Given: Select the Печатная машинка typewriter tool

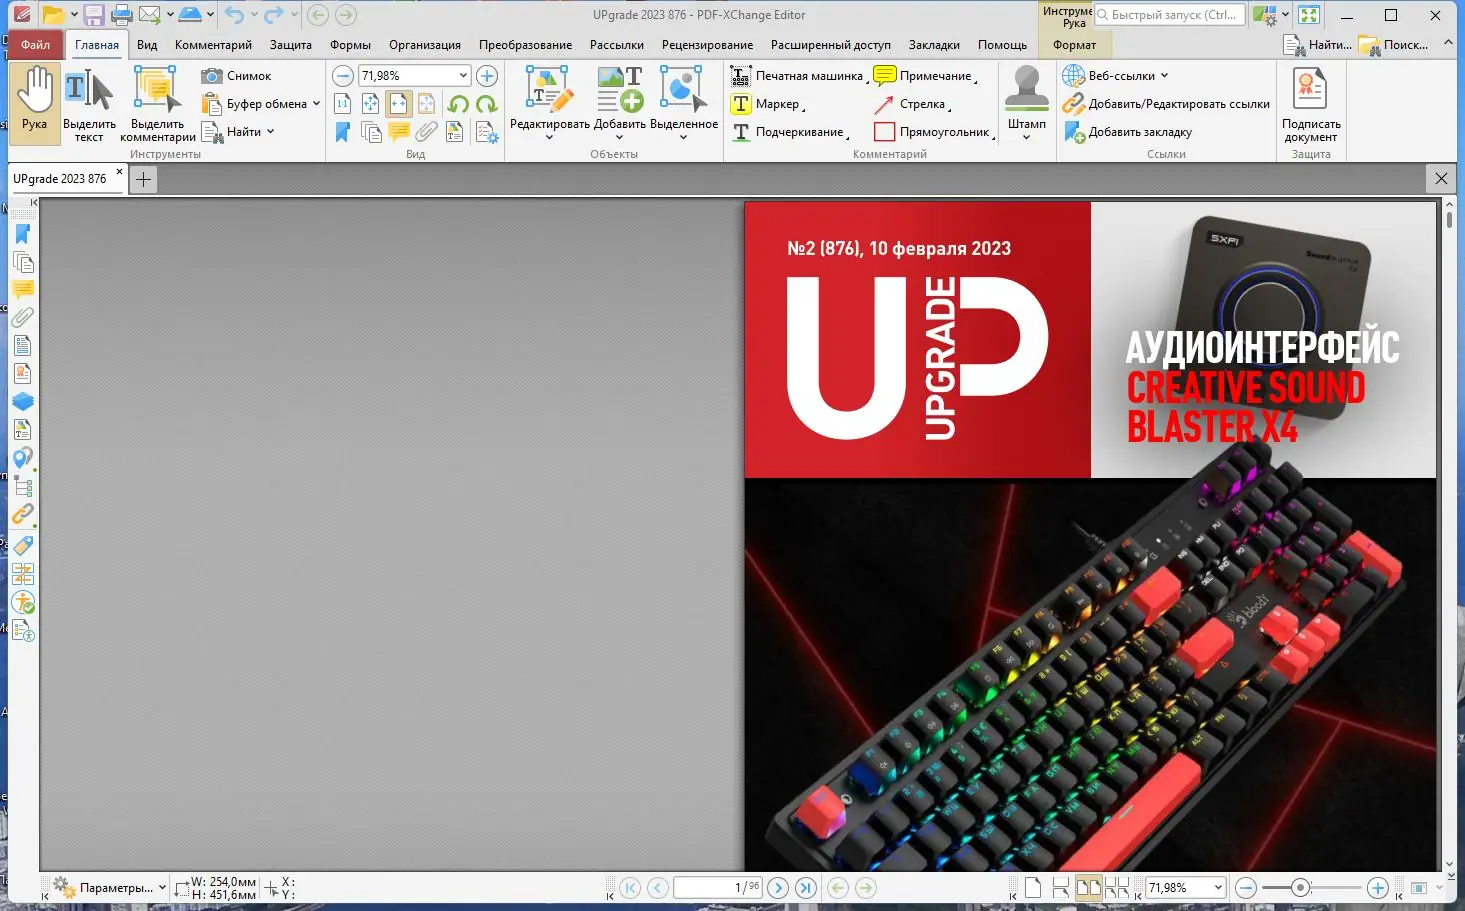Looking at the screenshot, I should 797,76.
